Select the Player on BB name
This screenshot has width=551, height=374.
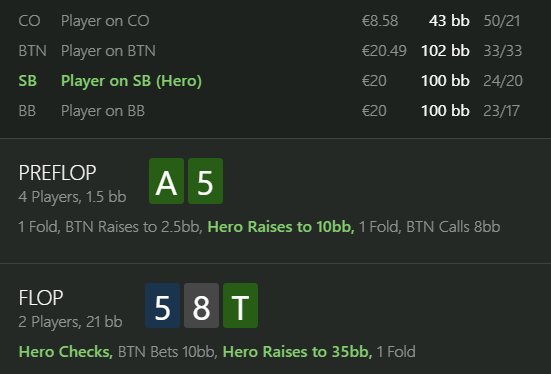(103, 111)
